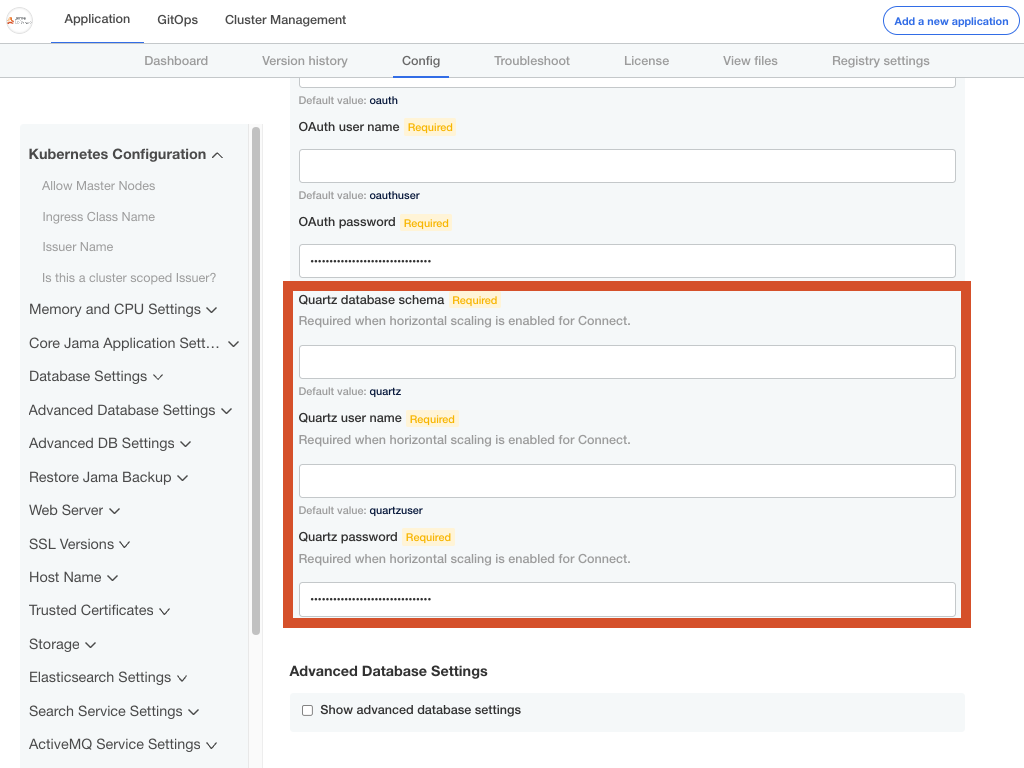The width and height of the screenshot is (1024, 768).
Task: Click the 'Quartz database schema' label
Action: click(371, 300)
